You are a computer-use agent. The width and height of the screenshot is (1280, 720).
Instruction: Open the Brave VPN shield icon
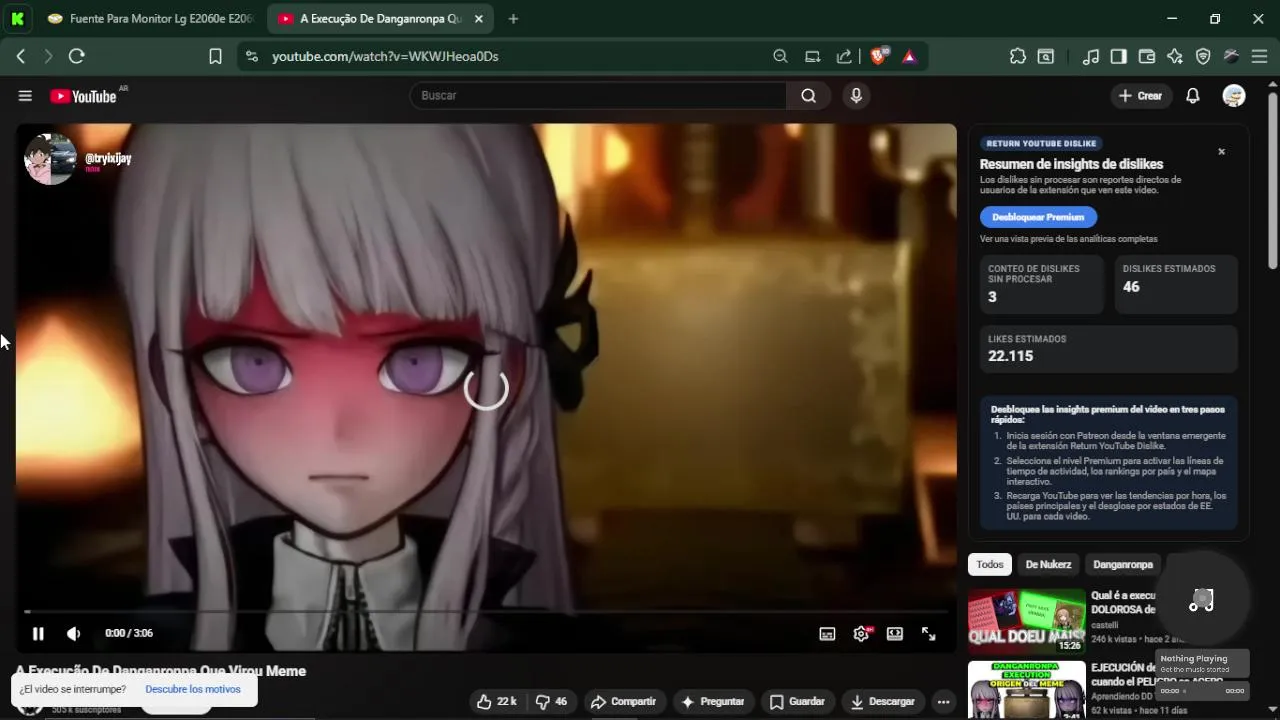[x=1203, y=57]
